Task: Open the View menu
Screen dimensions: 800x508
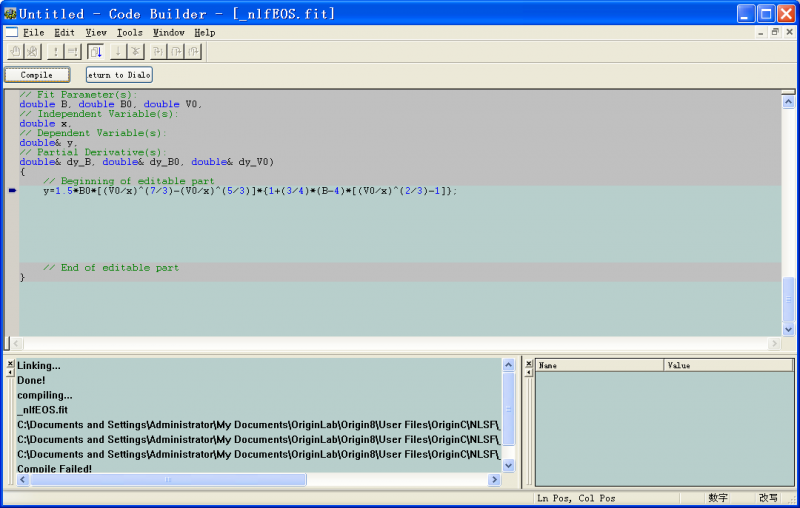Action: point(96,32)
